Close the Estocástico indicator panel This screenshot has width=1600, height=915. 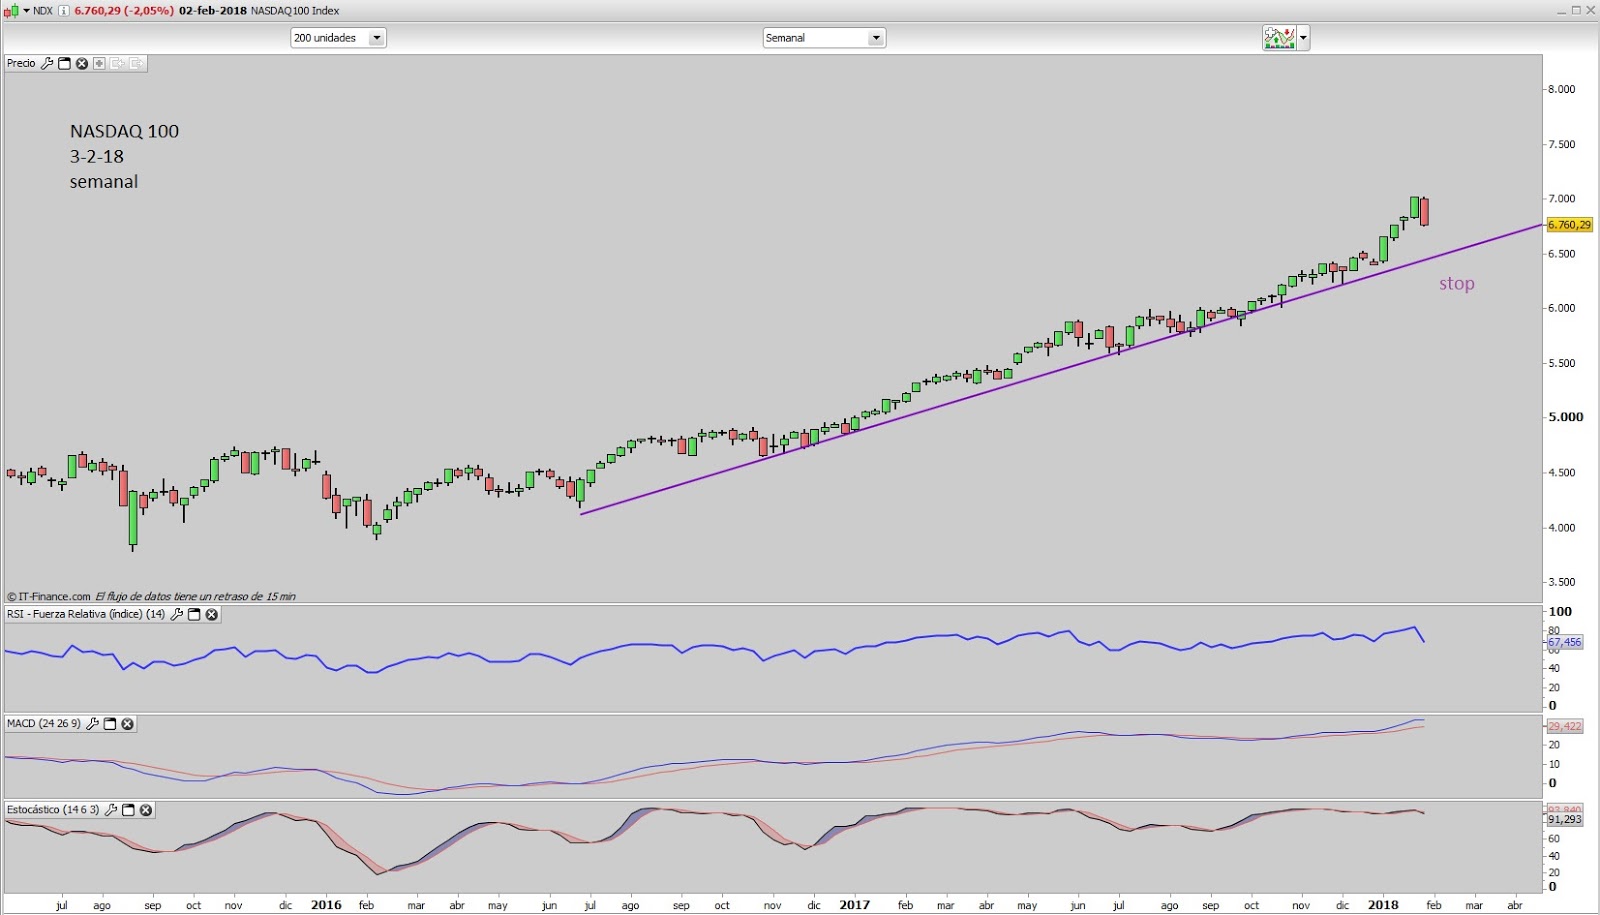(146, 809)
